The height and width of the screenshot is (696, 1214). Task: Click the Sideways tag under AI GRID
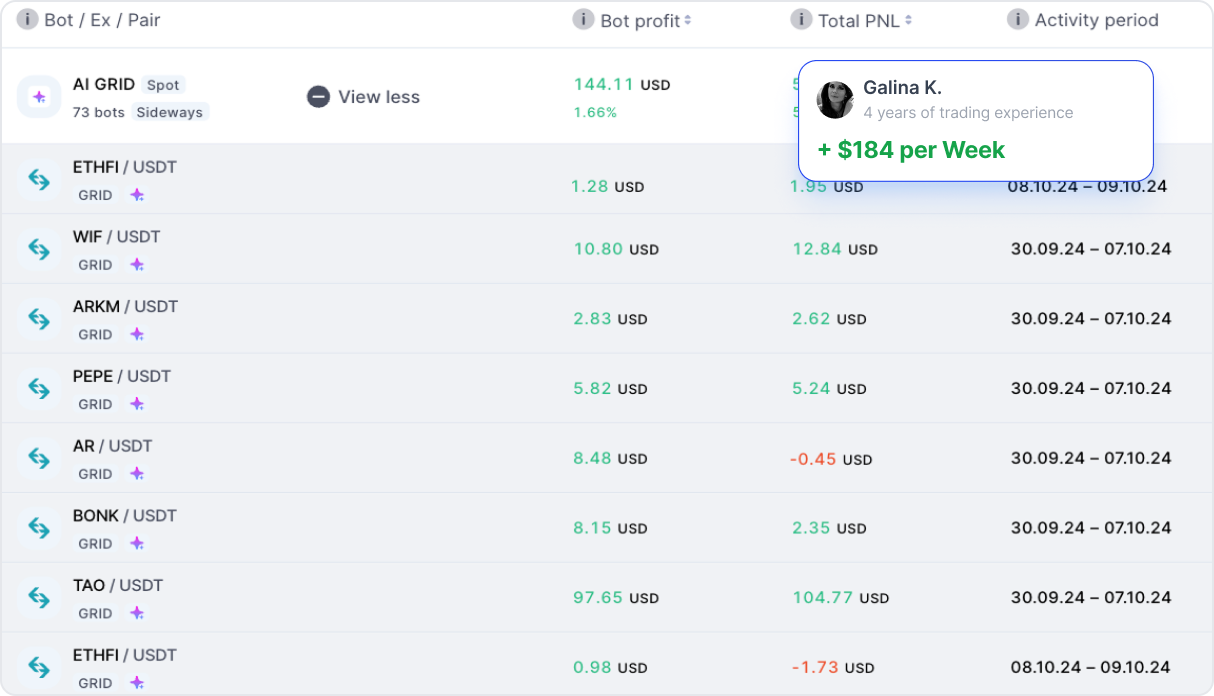pyautogui.click(x=170, y=112)
